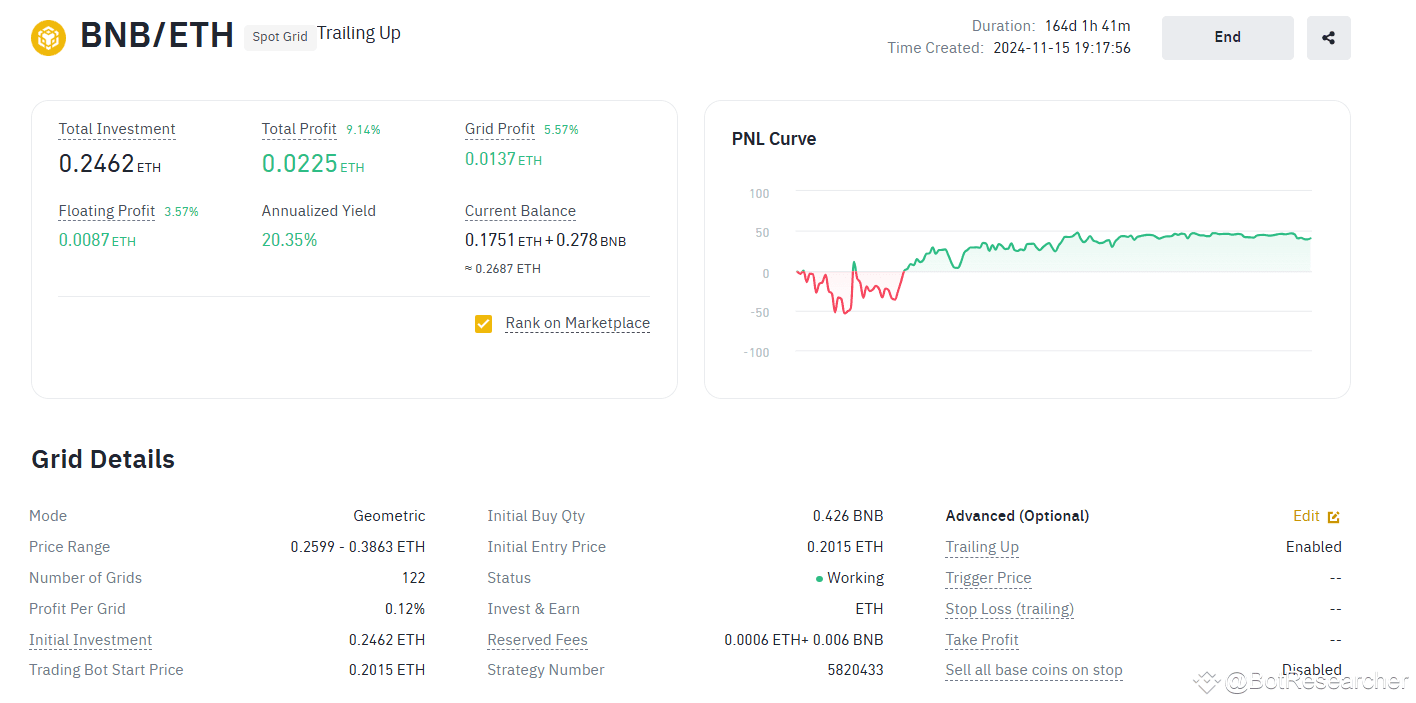Click Sell all base coins on stop
This screenshot has width=1416, height=703.
tap(1034, 670)
